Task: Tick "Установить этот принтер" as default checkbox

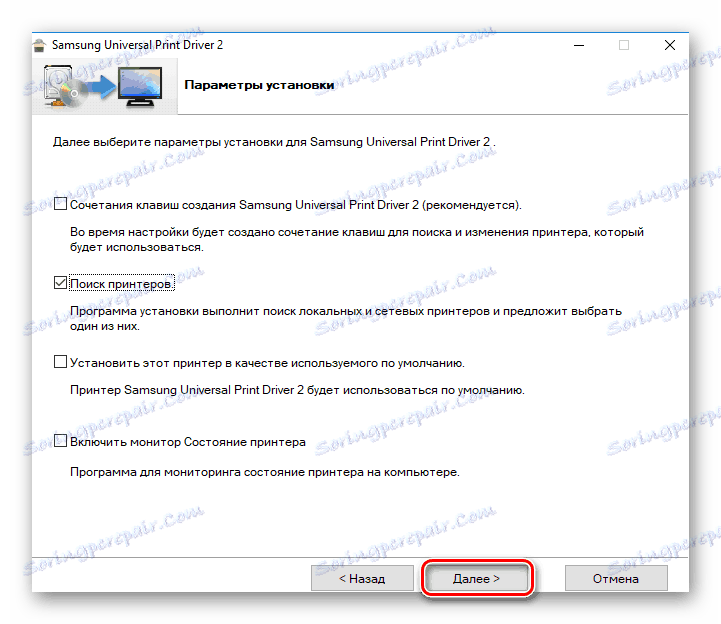Action: [x=60, y=362]
